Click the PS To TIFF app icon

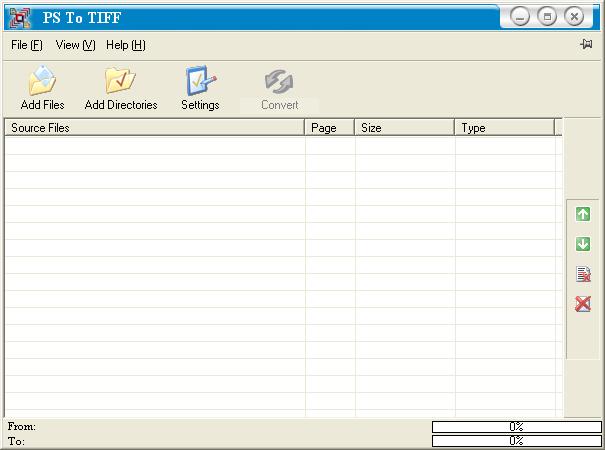click(x=20, y=17)
